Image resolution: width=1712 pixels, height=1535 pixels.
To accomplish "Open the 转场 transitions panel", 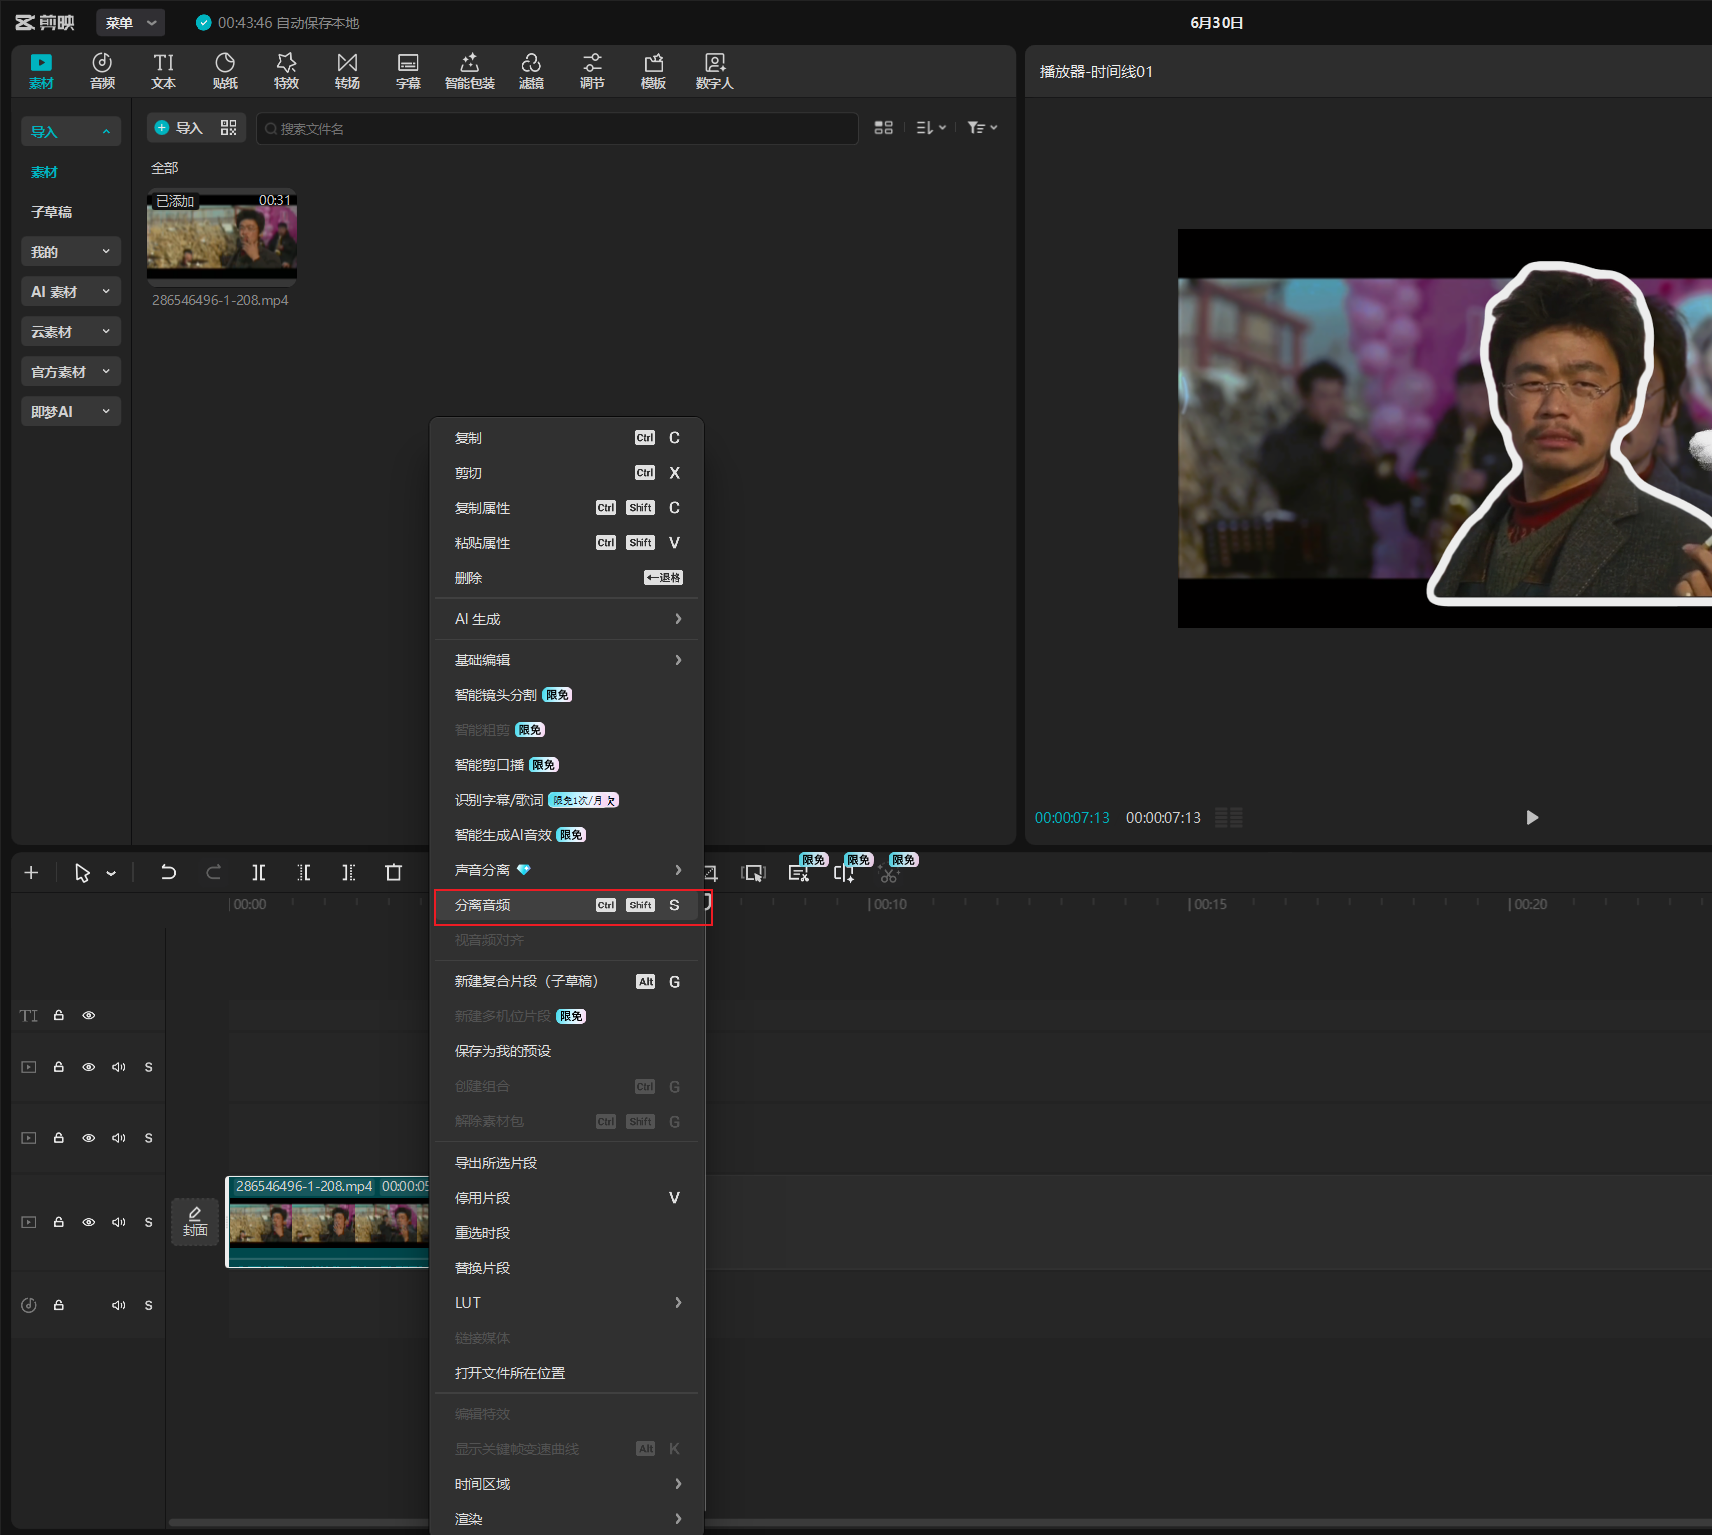I will click(x=347, y=71).
